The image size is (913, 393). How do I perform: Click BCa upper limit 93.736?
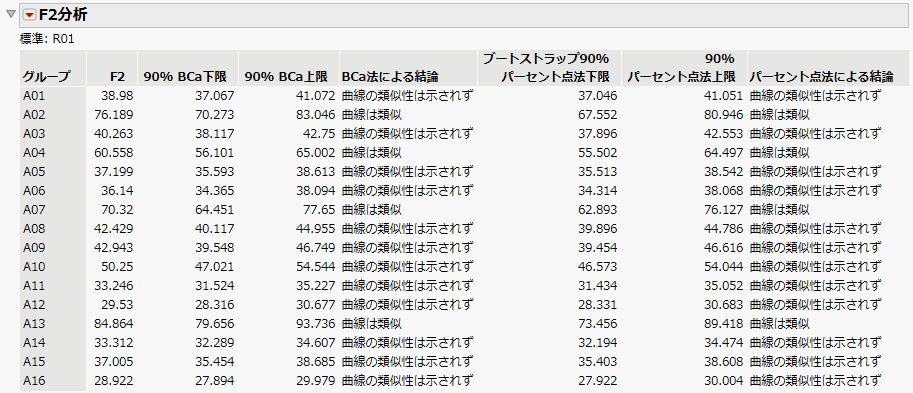click(317, 324)
